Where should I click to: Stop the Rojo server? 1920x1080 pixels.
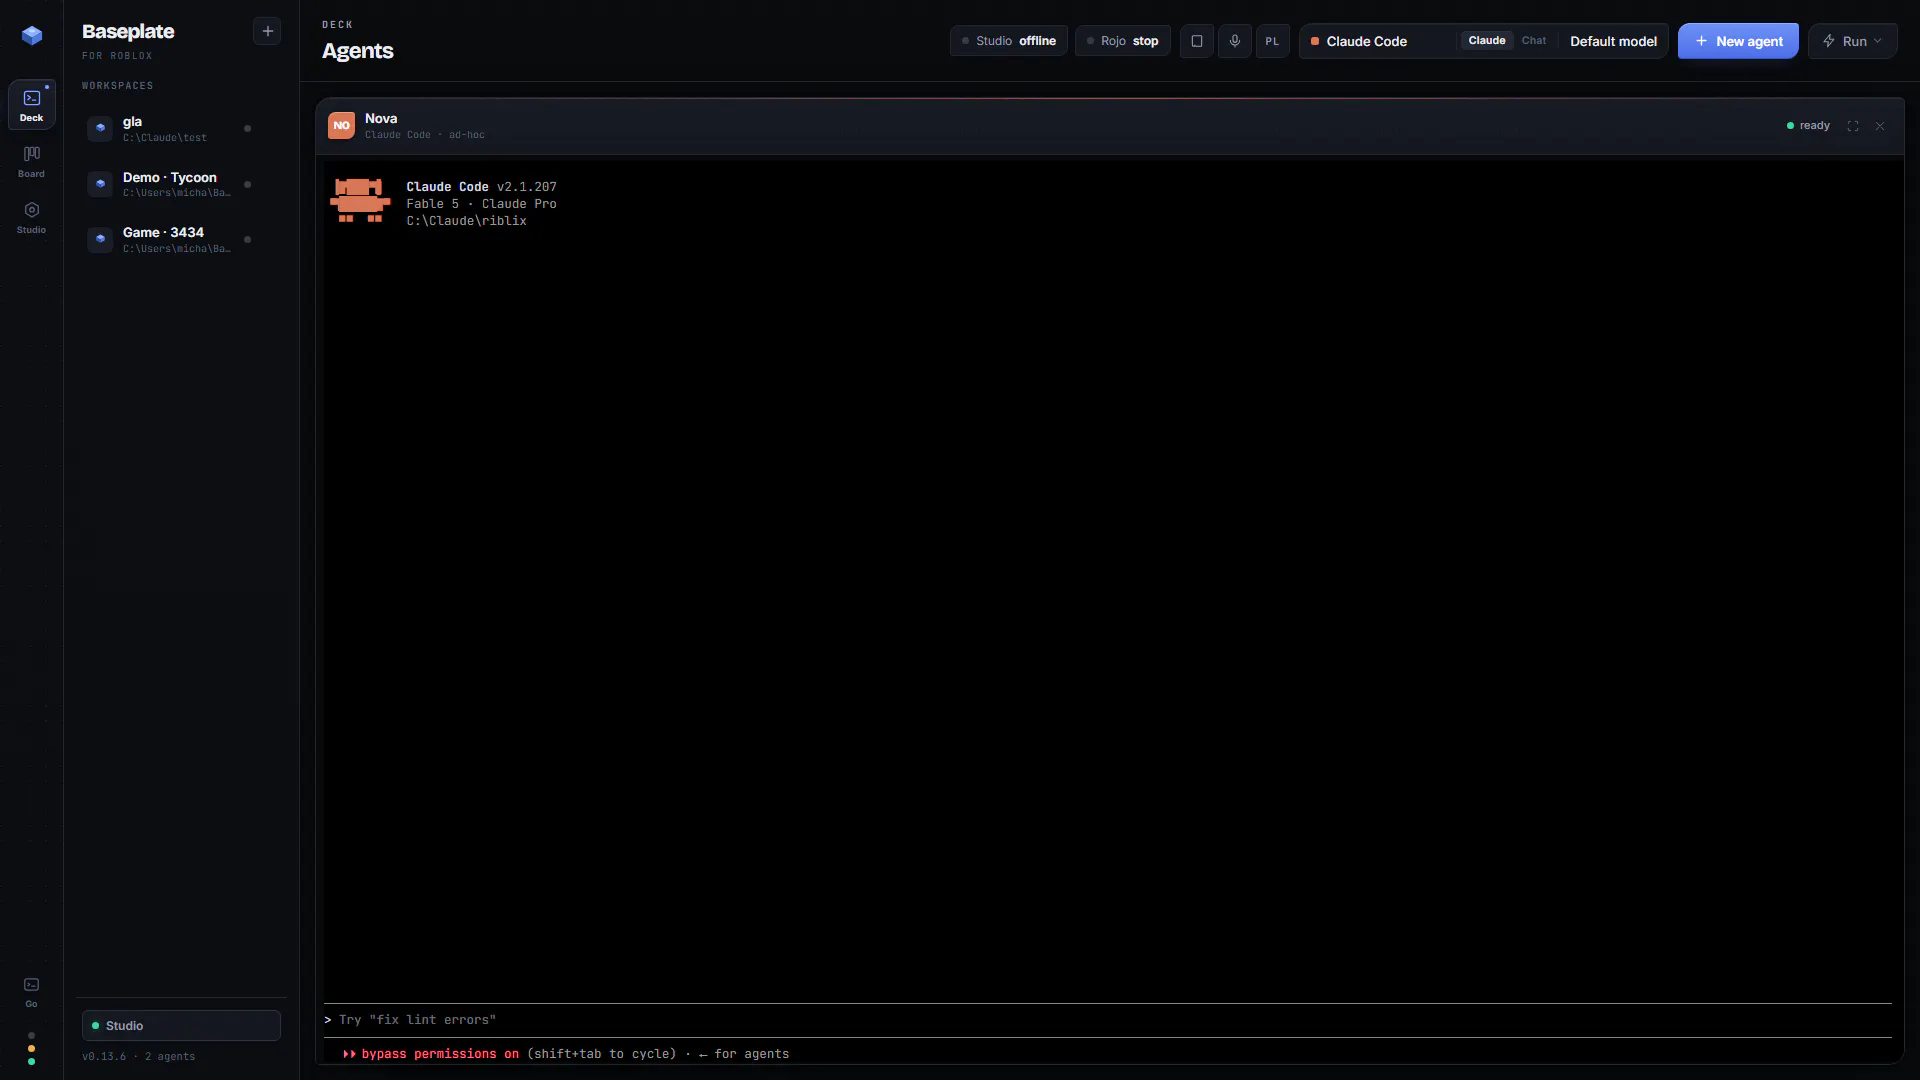(1123, 41)
